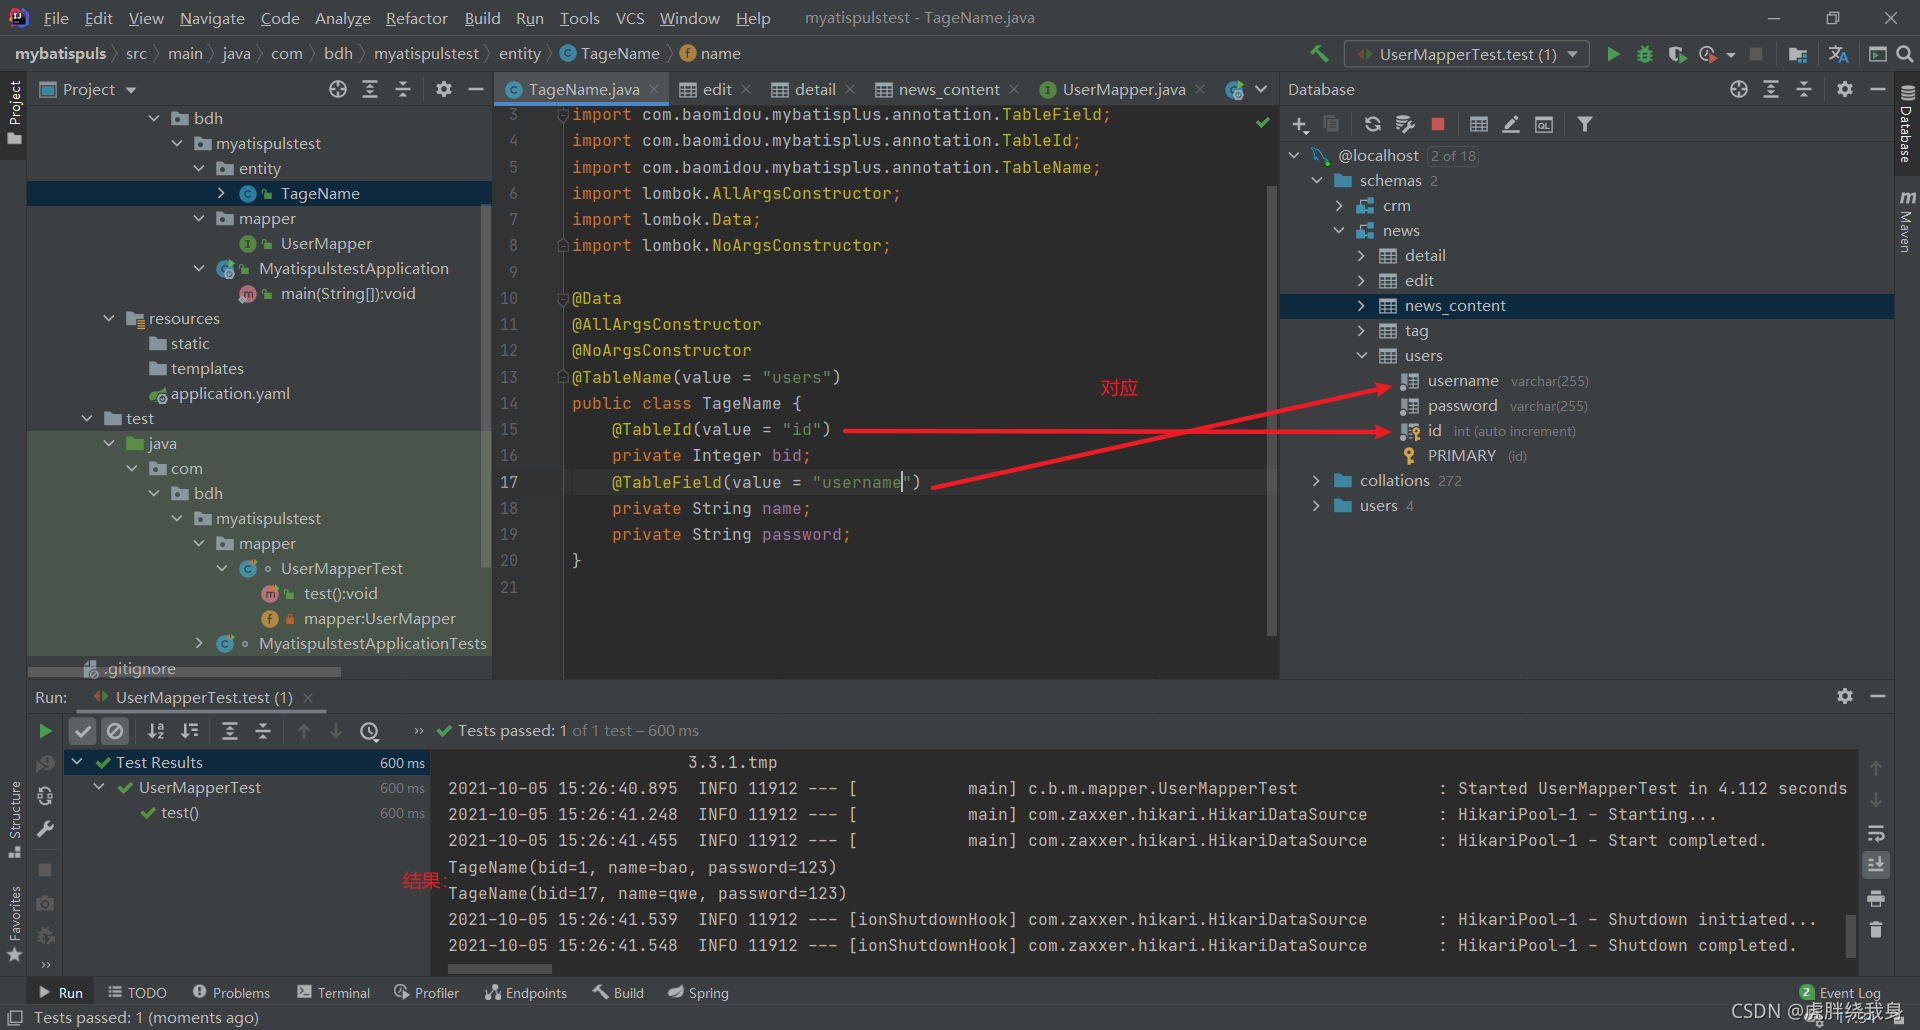The image size is (1920, 1030).
Task: Open Event Log button
Action: (x=1840, y=992)
